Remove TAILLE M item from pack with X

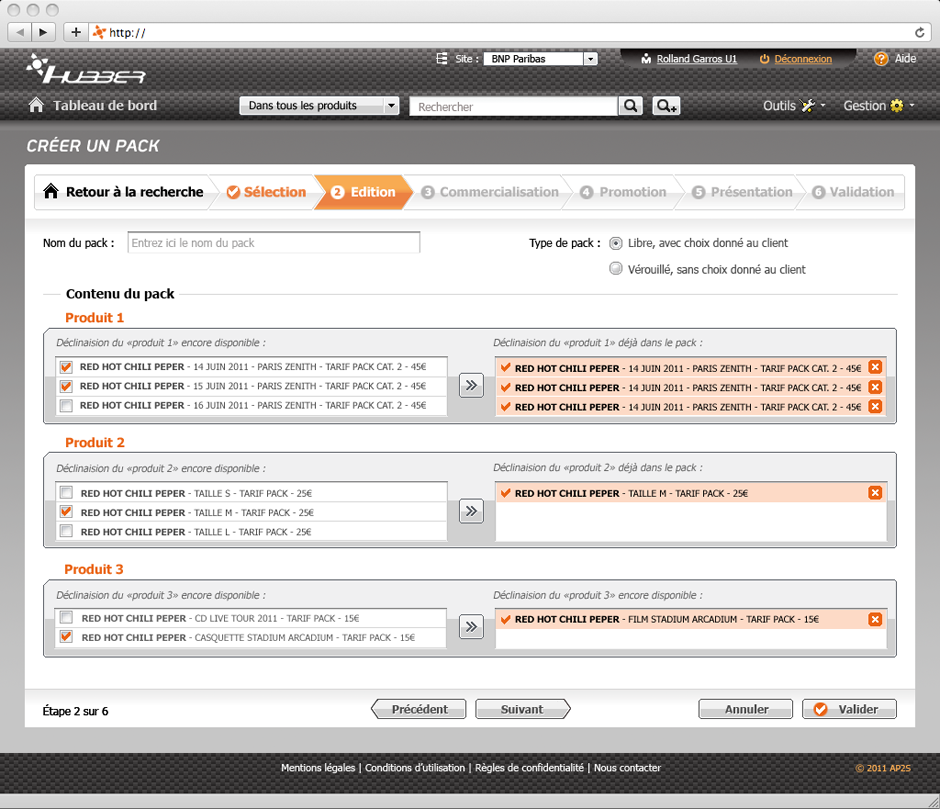click(x=875, y=492)
